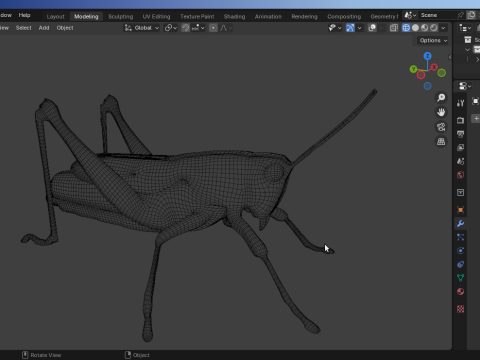Open the View Layer properties tab

[461, 147]
